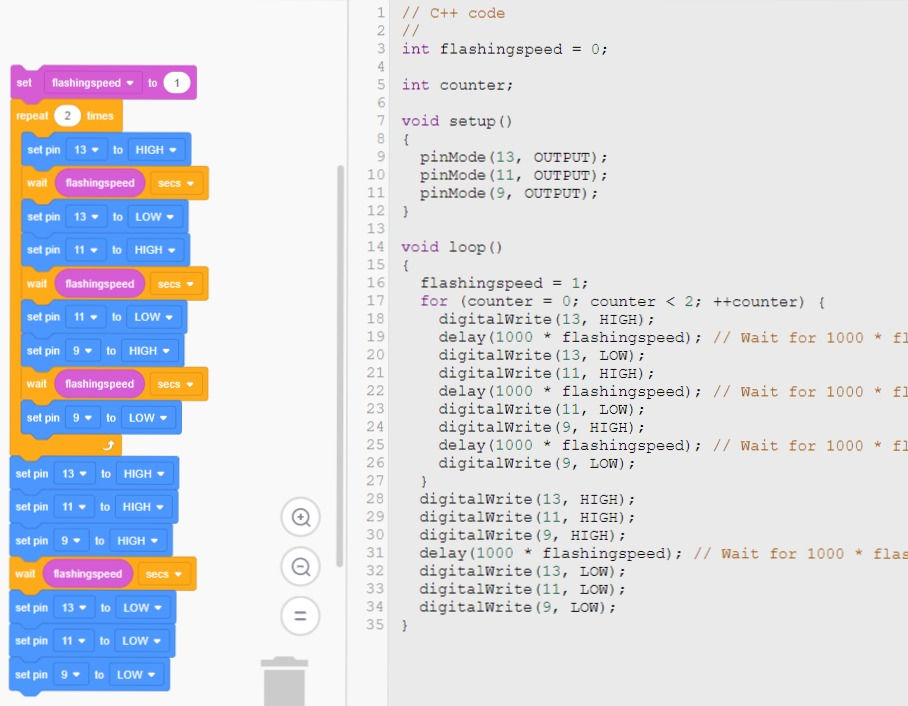This screenshot has width=908, height=706.
Task: Open the flashingspeed variable dropdown in set block
Action: tap(92, 83)
